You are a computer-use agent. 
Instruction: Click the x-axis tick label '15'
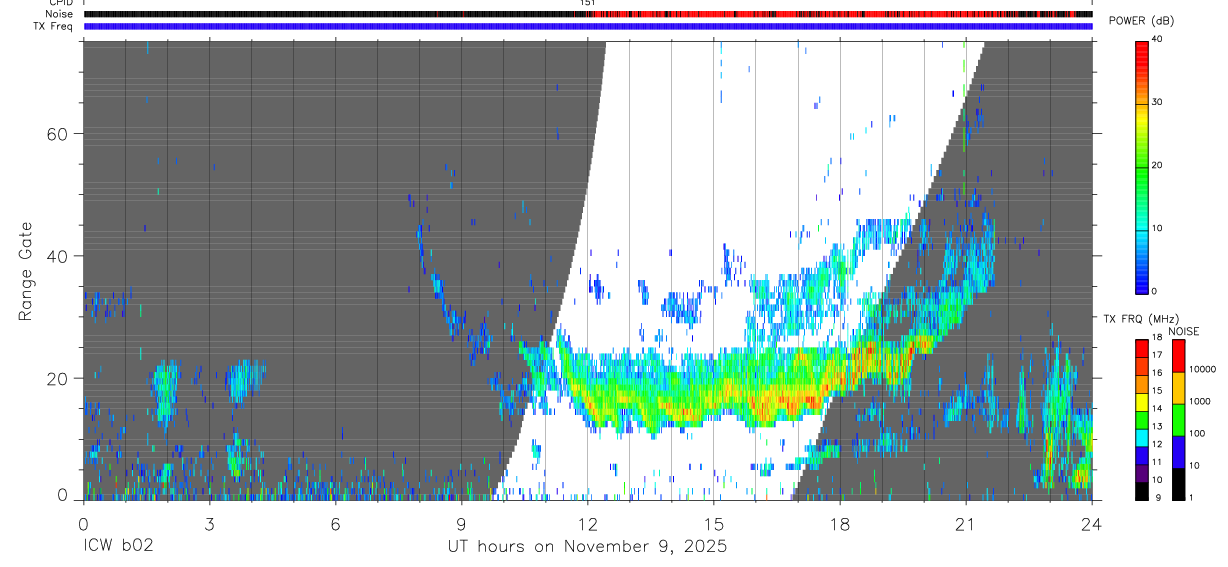pos(714,523)
